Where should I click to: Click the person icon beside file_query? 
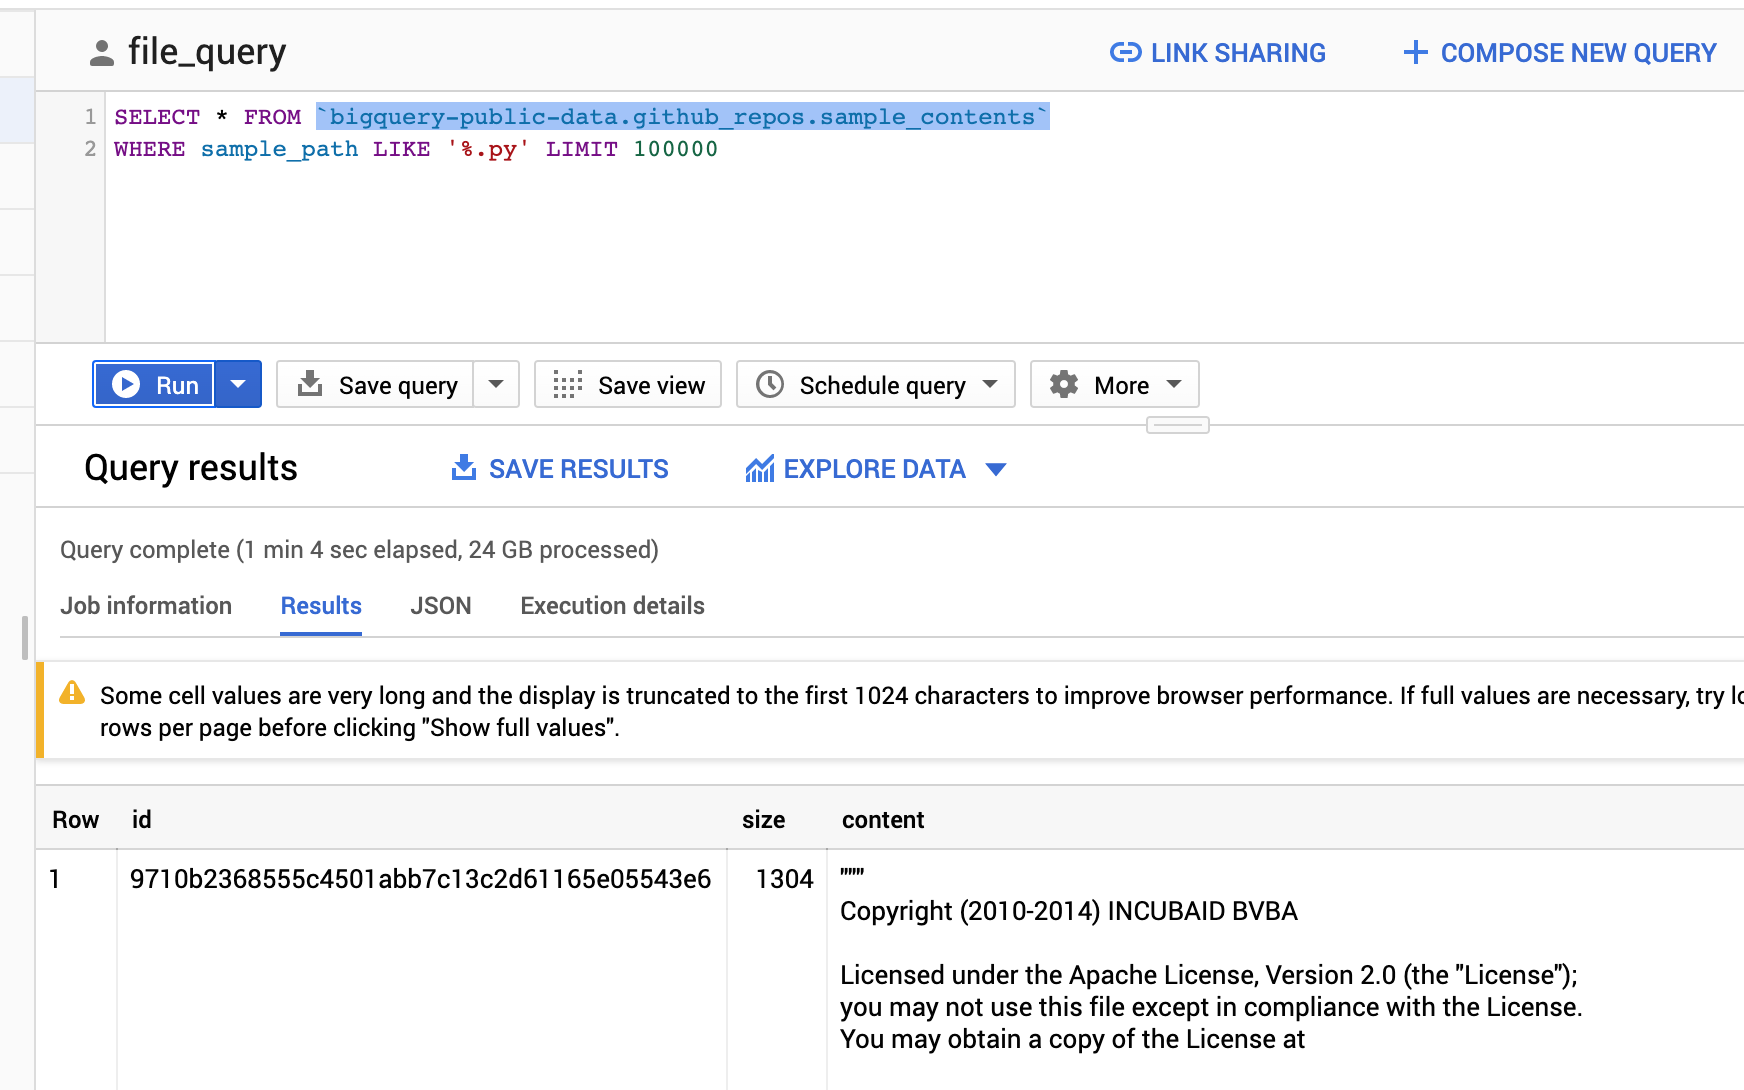(101, 53)
